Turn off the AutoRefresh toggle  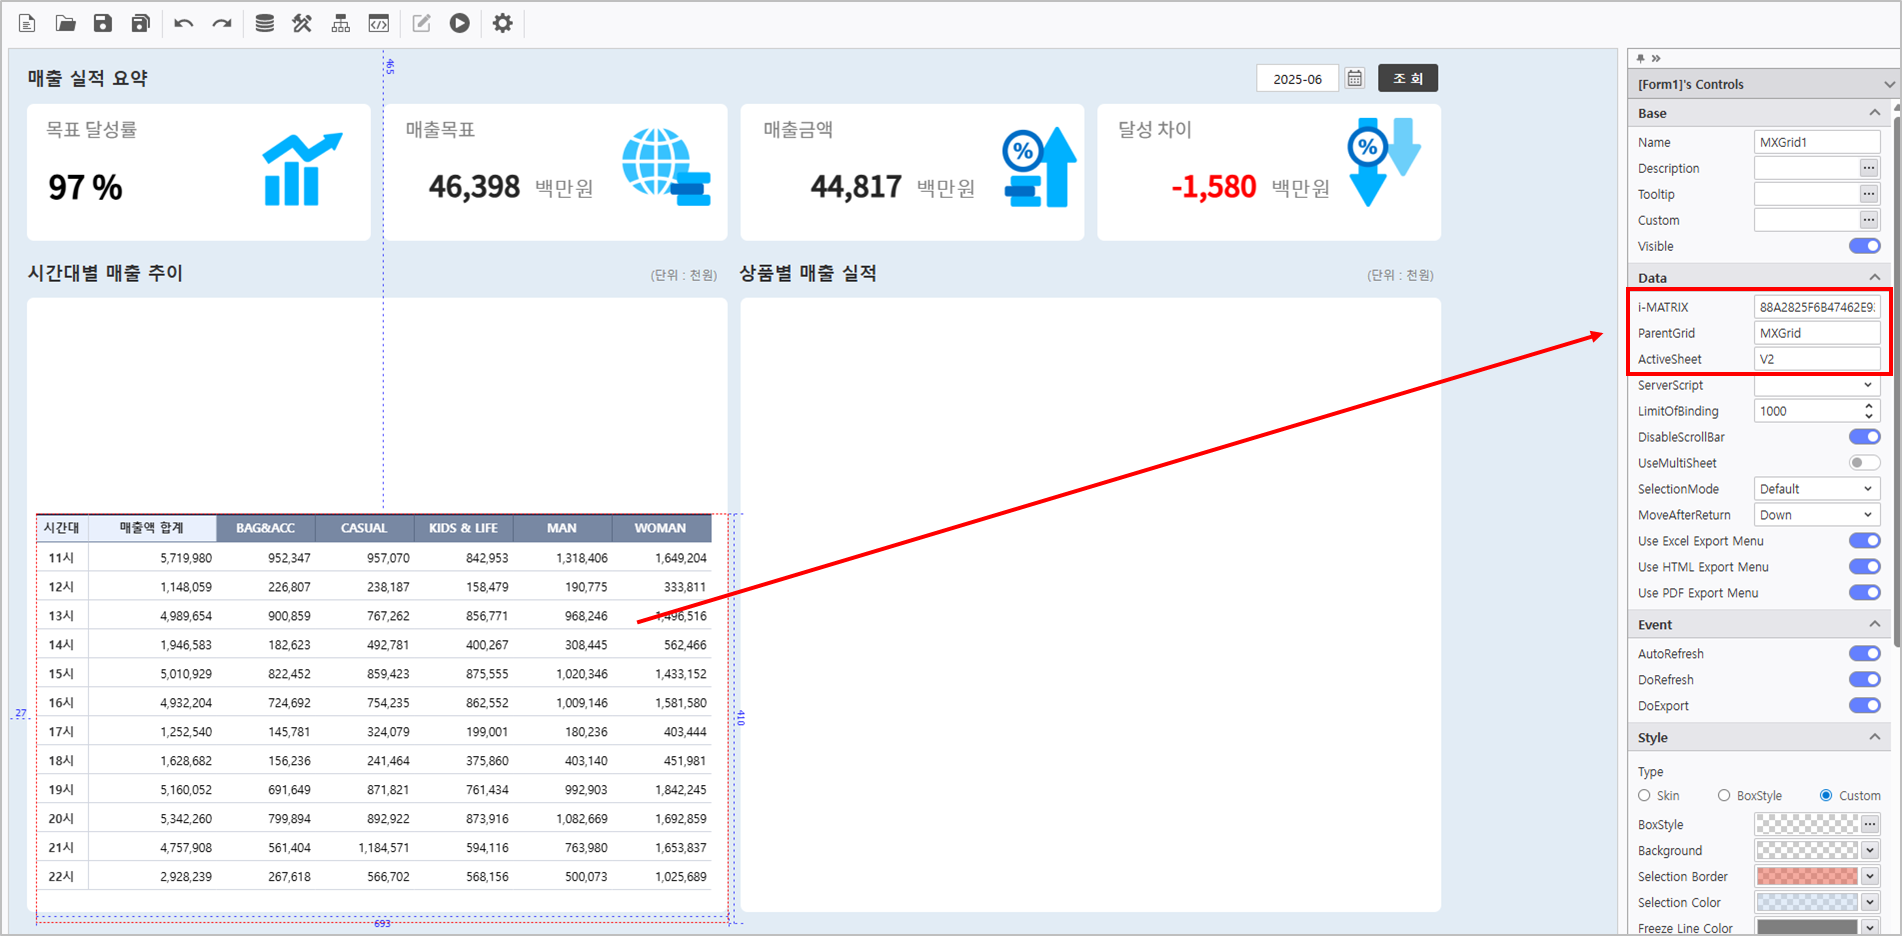1864,654
